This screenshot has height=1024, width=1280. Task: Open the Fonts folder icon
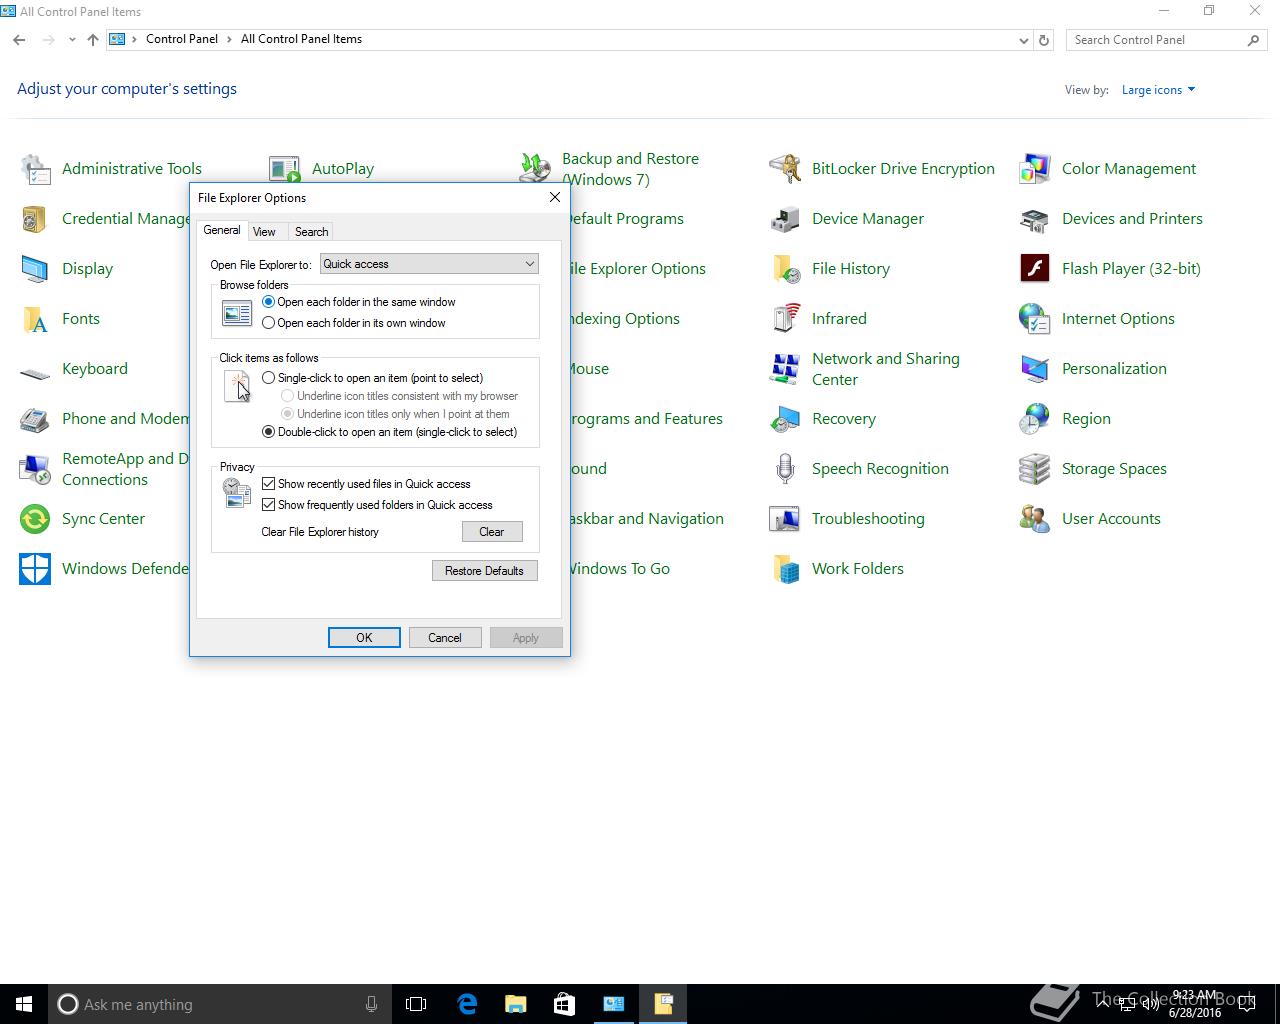(x=35, y=319)
